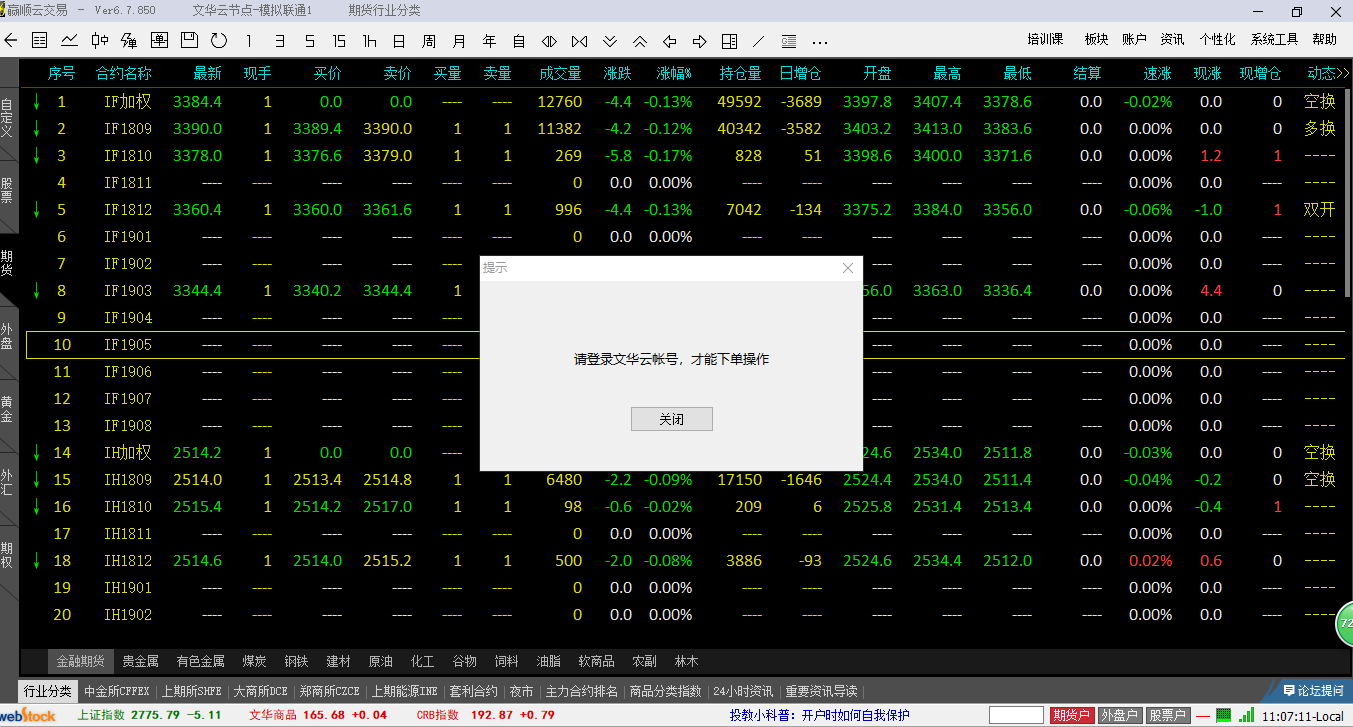The image size is (1353, 727).
Task: Click the hollow right arrow icon
Action: [700, 41]
